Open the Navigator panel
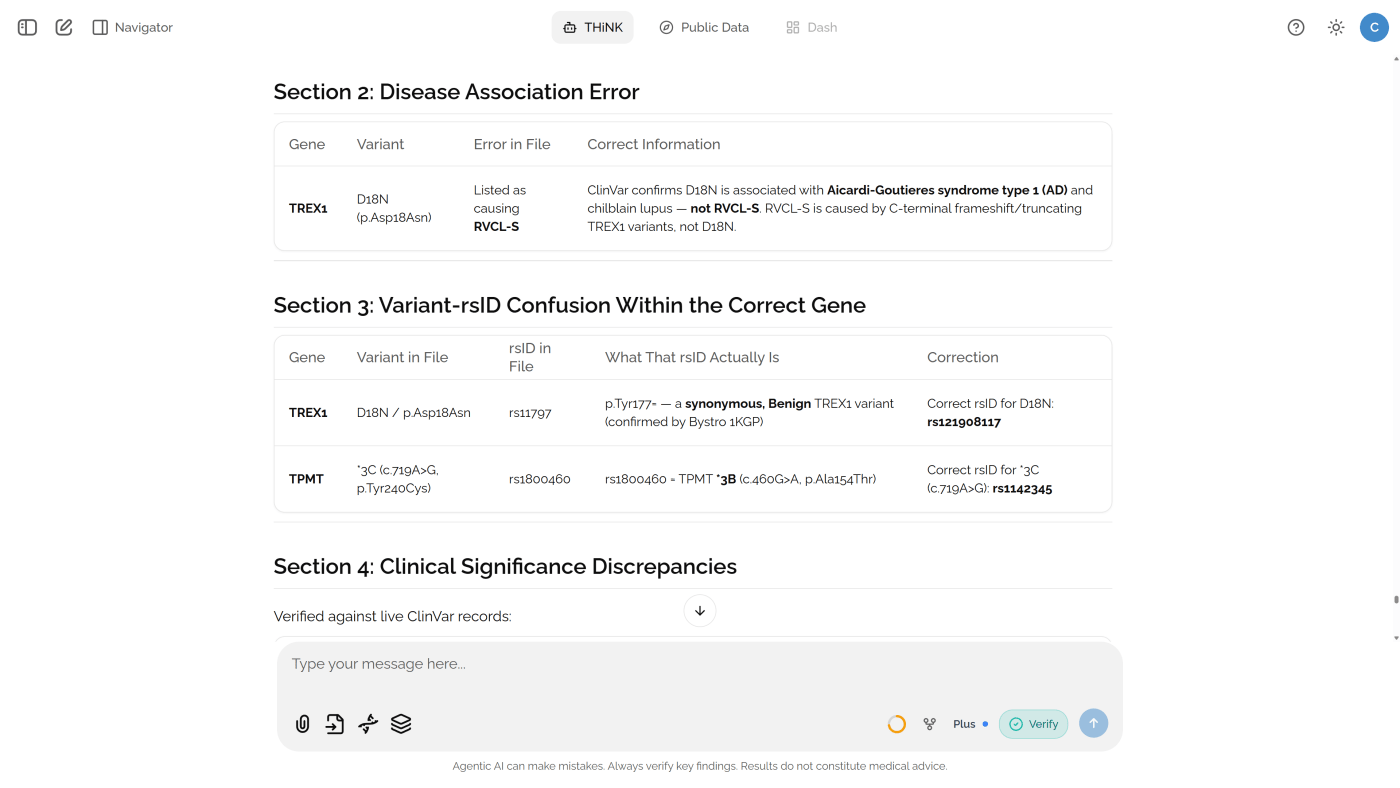This screenshot has width=1400, height=788. coord(132,27)
